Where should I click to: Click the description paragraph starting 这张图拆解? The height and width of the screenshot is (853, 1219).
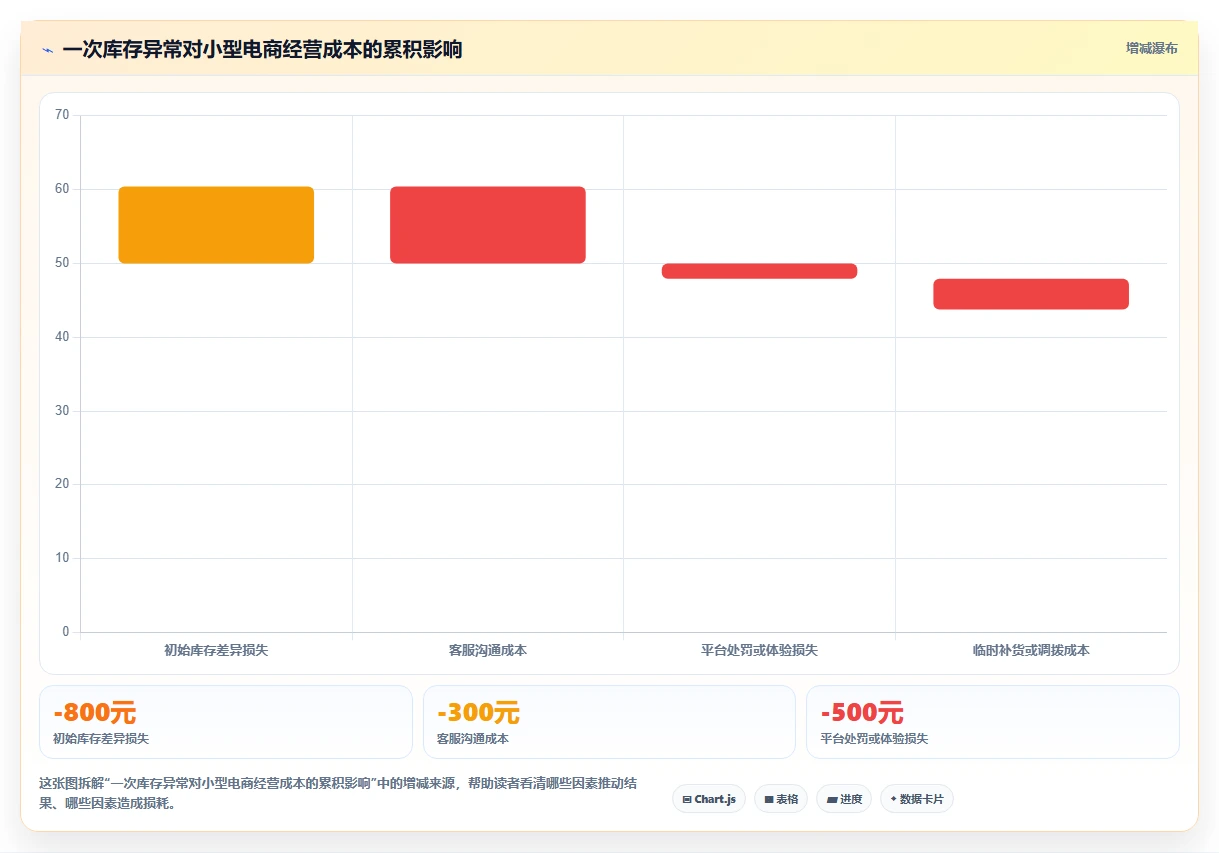click(338, 793)
